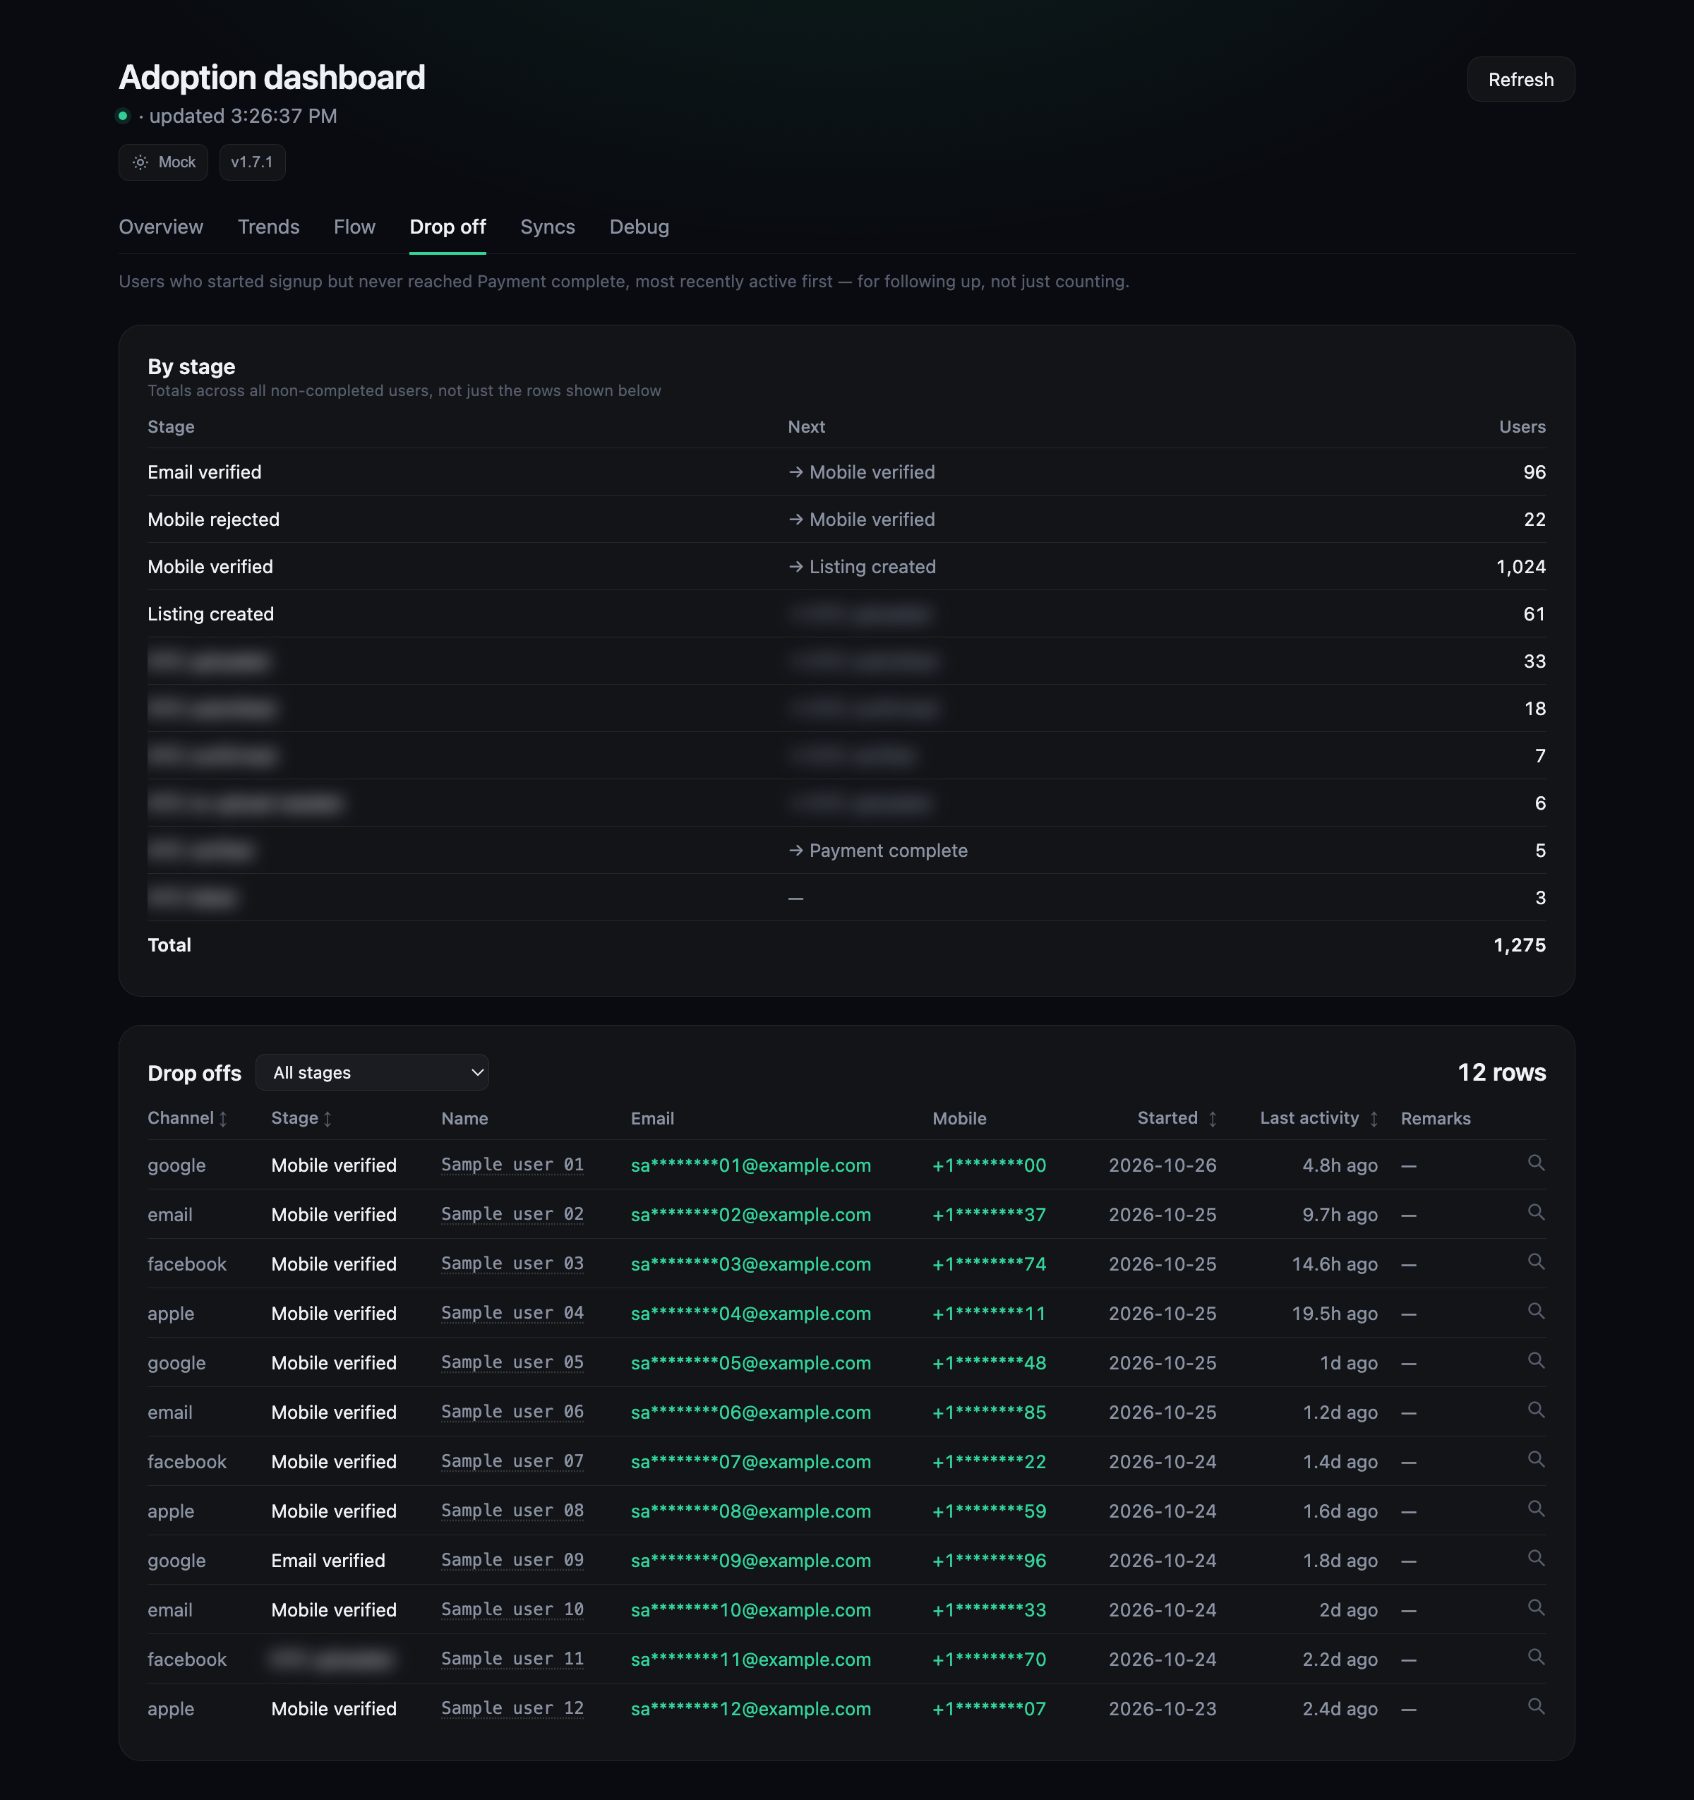Select the Email verified stage row
Screen dimensions: 1694x1800
(x=846, y=472)
